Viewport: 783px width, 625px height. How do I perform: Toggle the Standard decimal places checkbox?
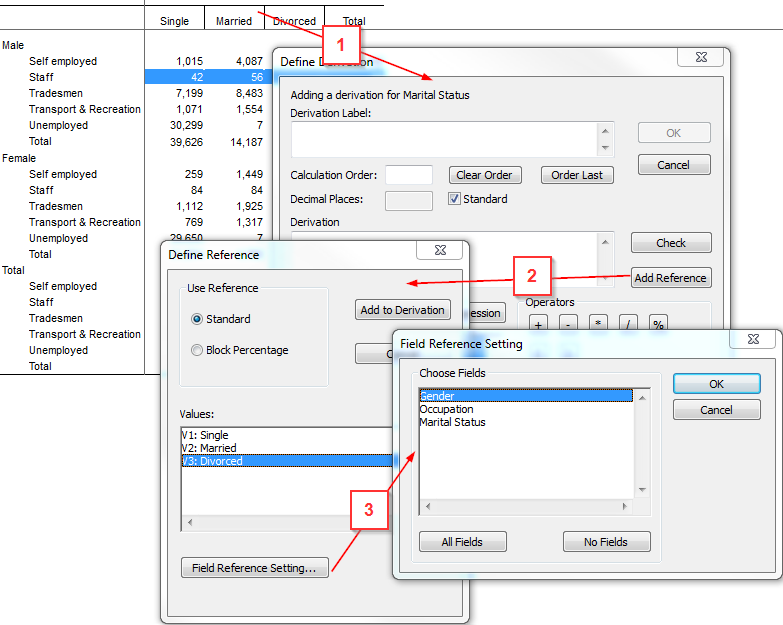[455, 199]
